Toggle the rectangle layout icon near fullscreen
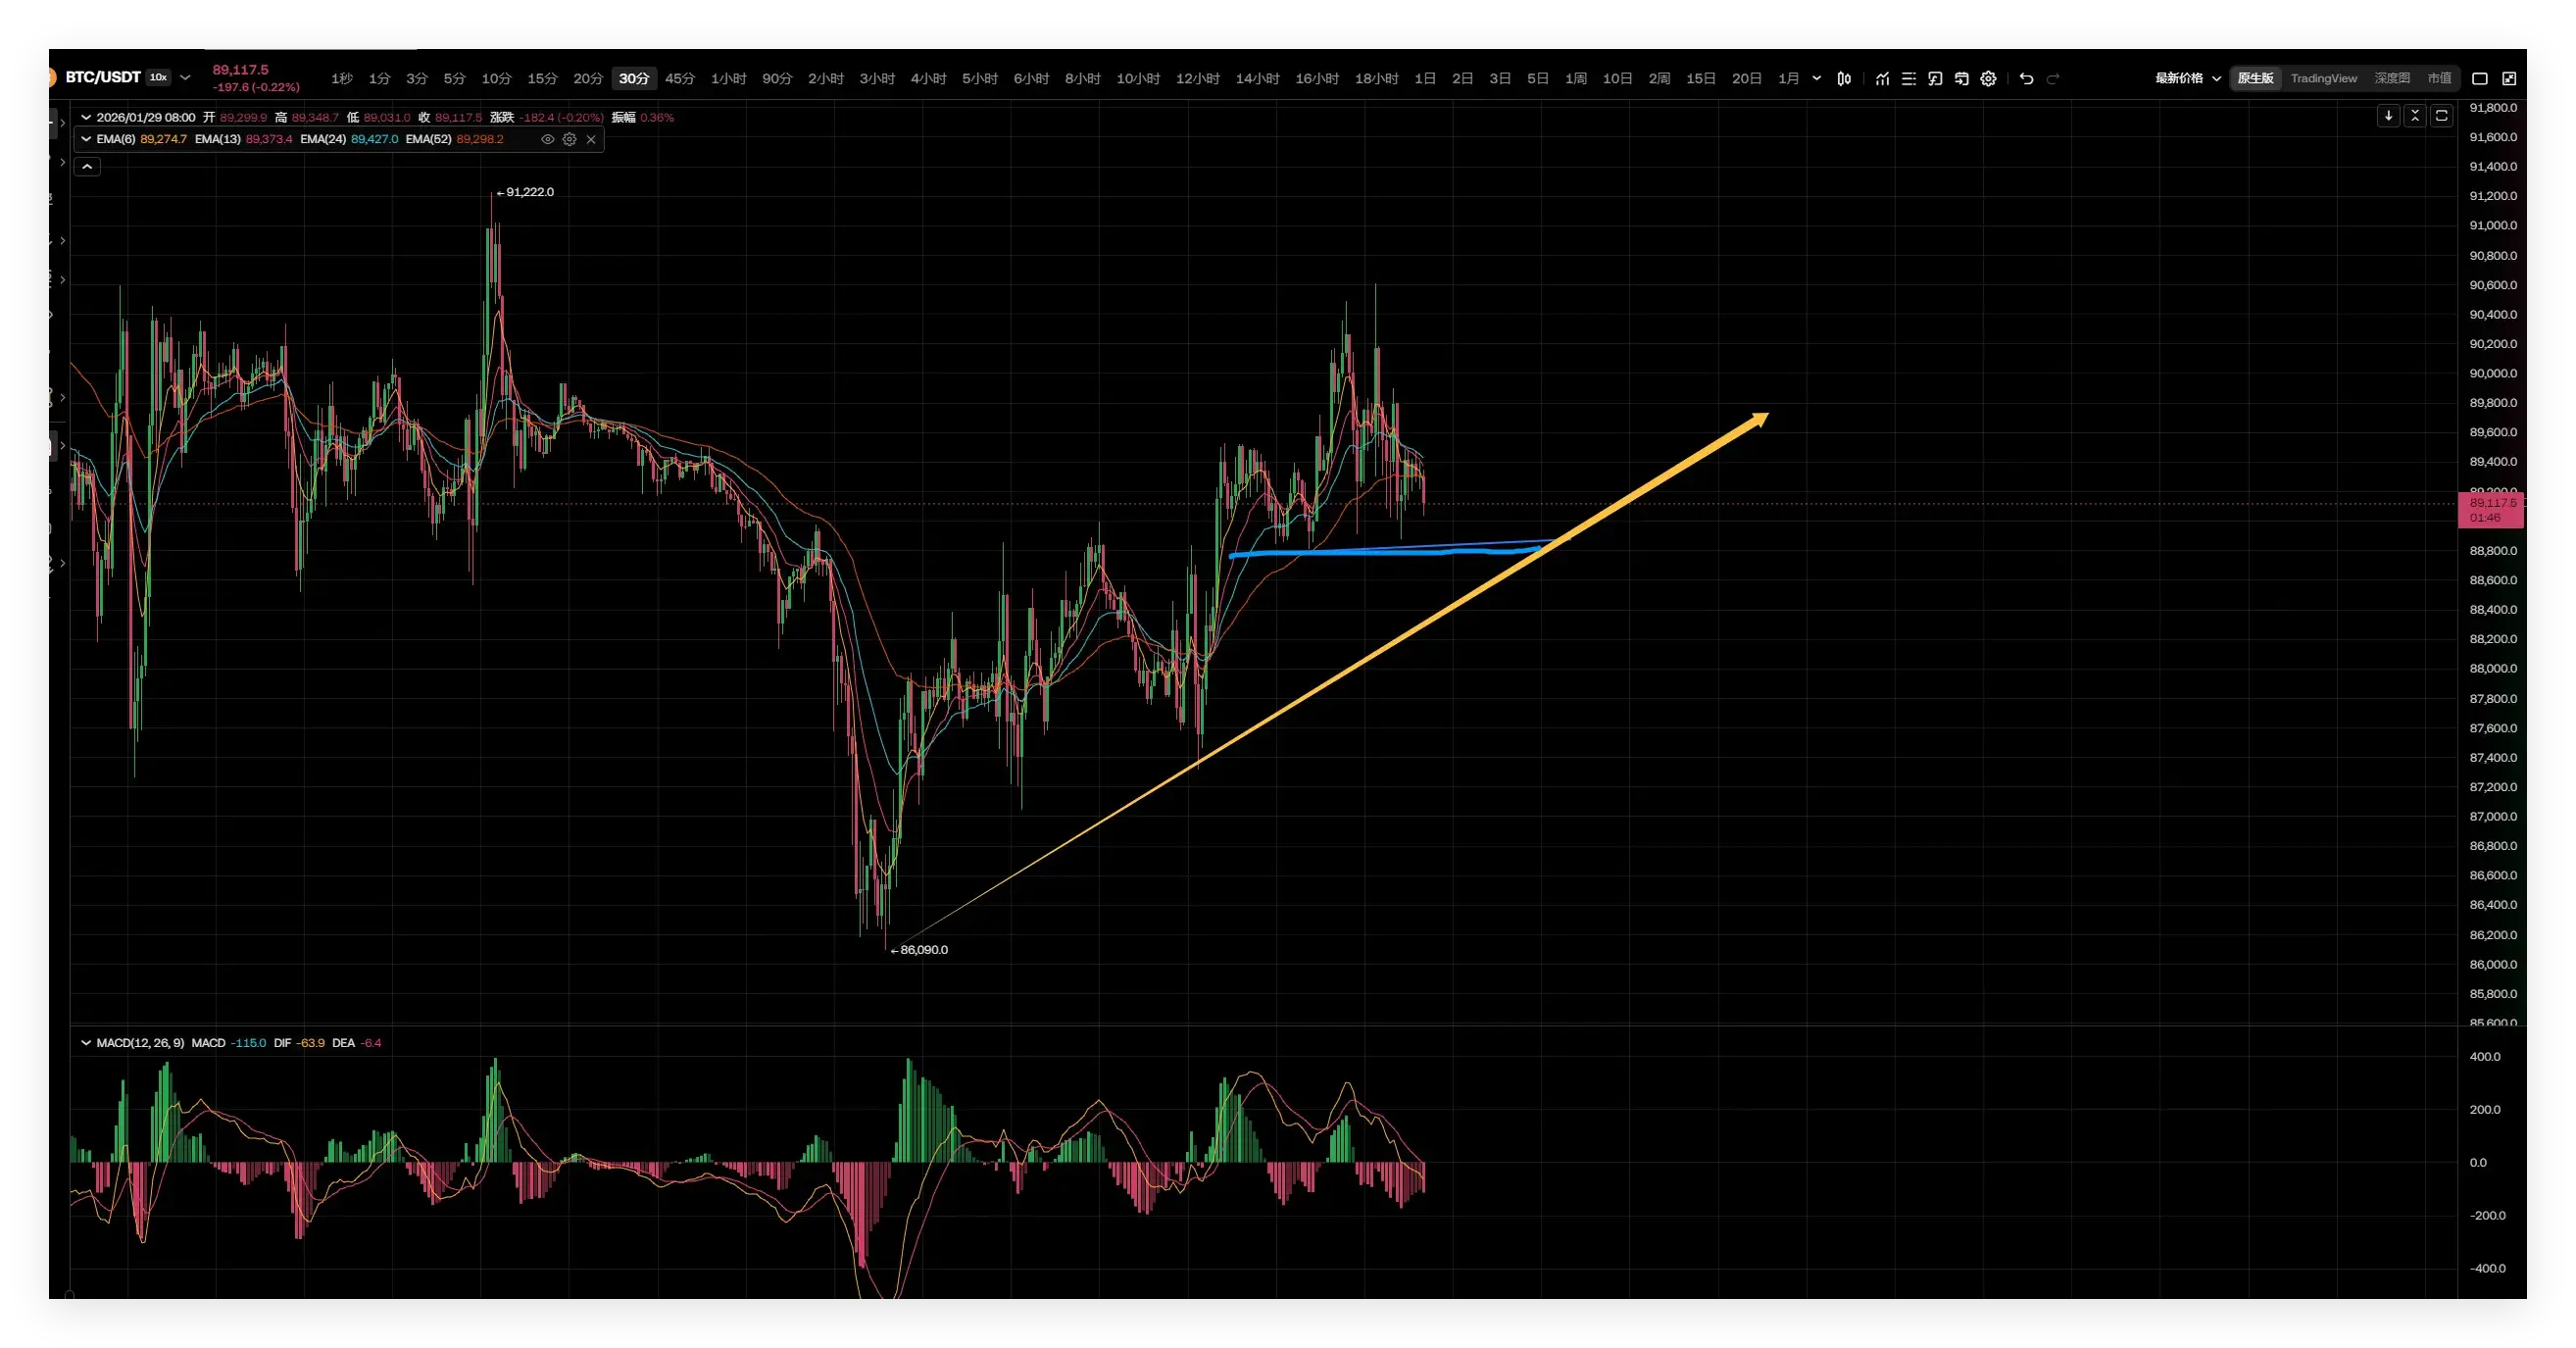The image size is (2576, 1348). (x=2480, y=78)
